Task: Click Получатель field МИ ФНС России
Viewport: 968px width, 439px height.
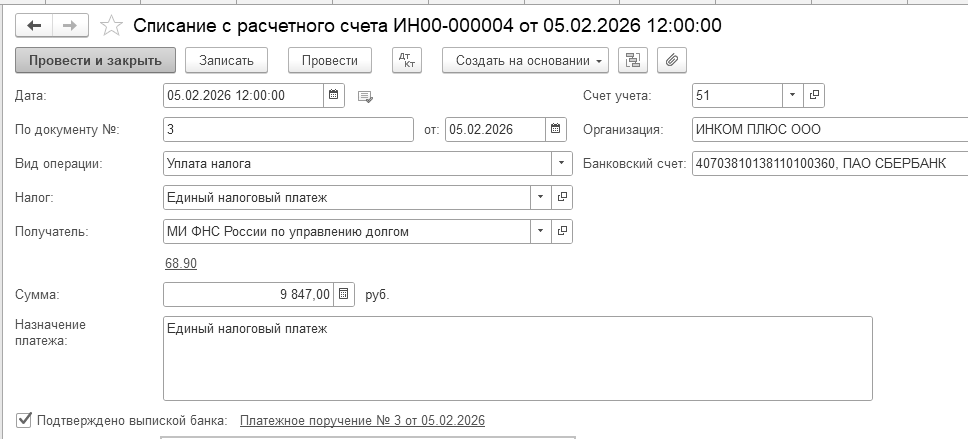Action: [x=347, y=232]
